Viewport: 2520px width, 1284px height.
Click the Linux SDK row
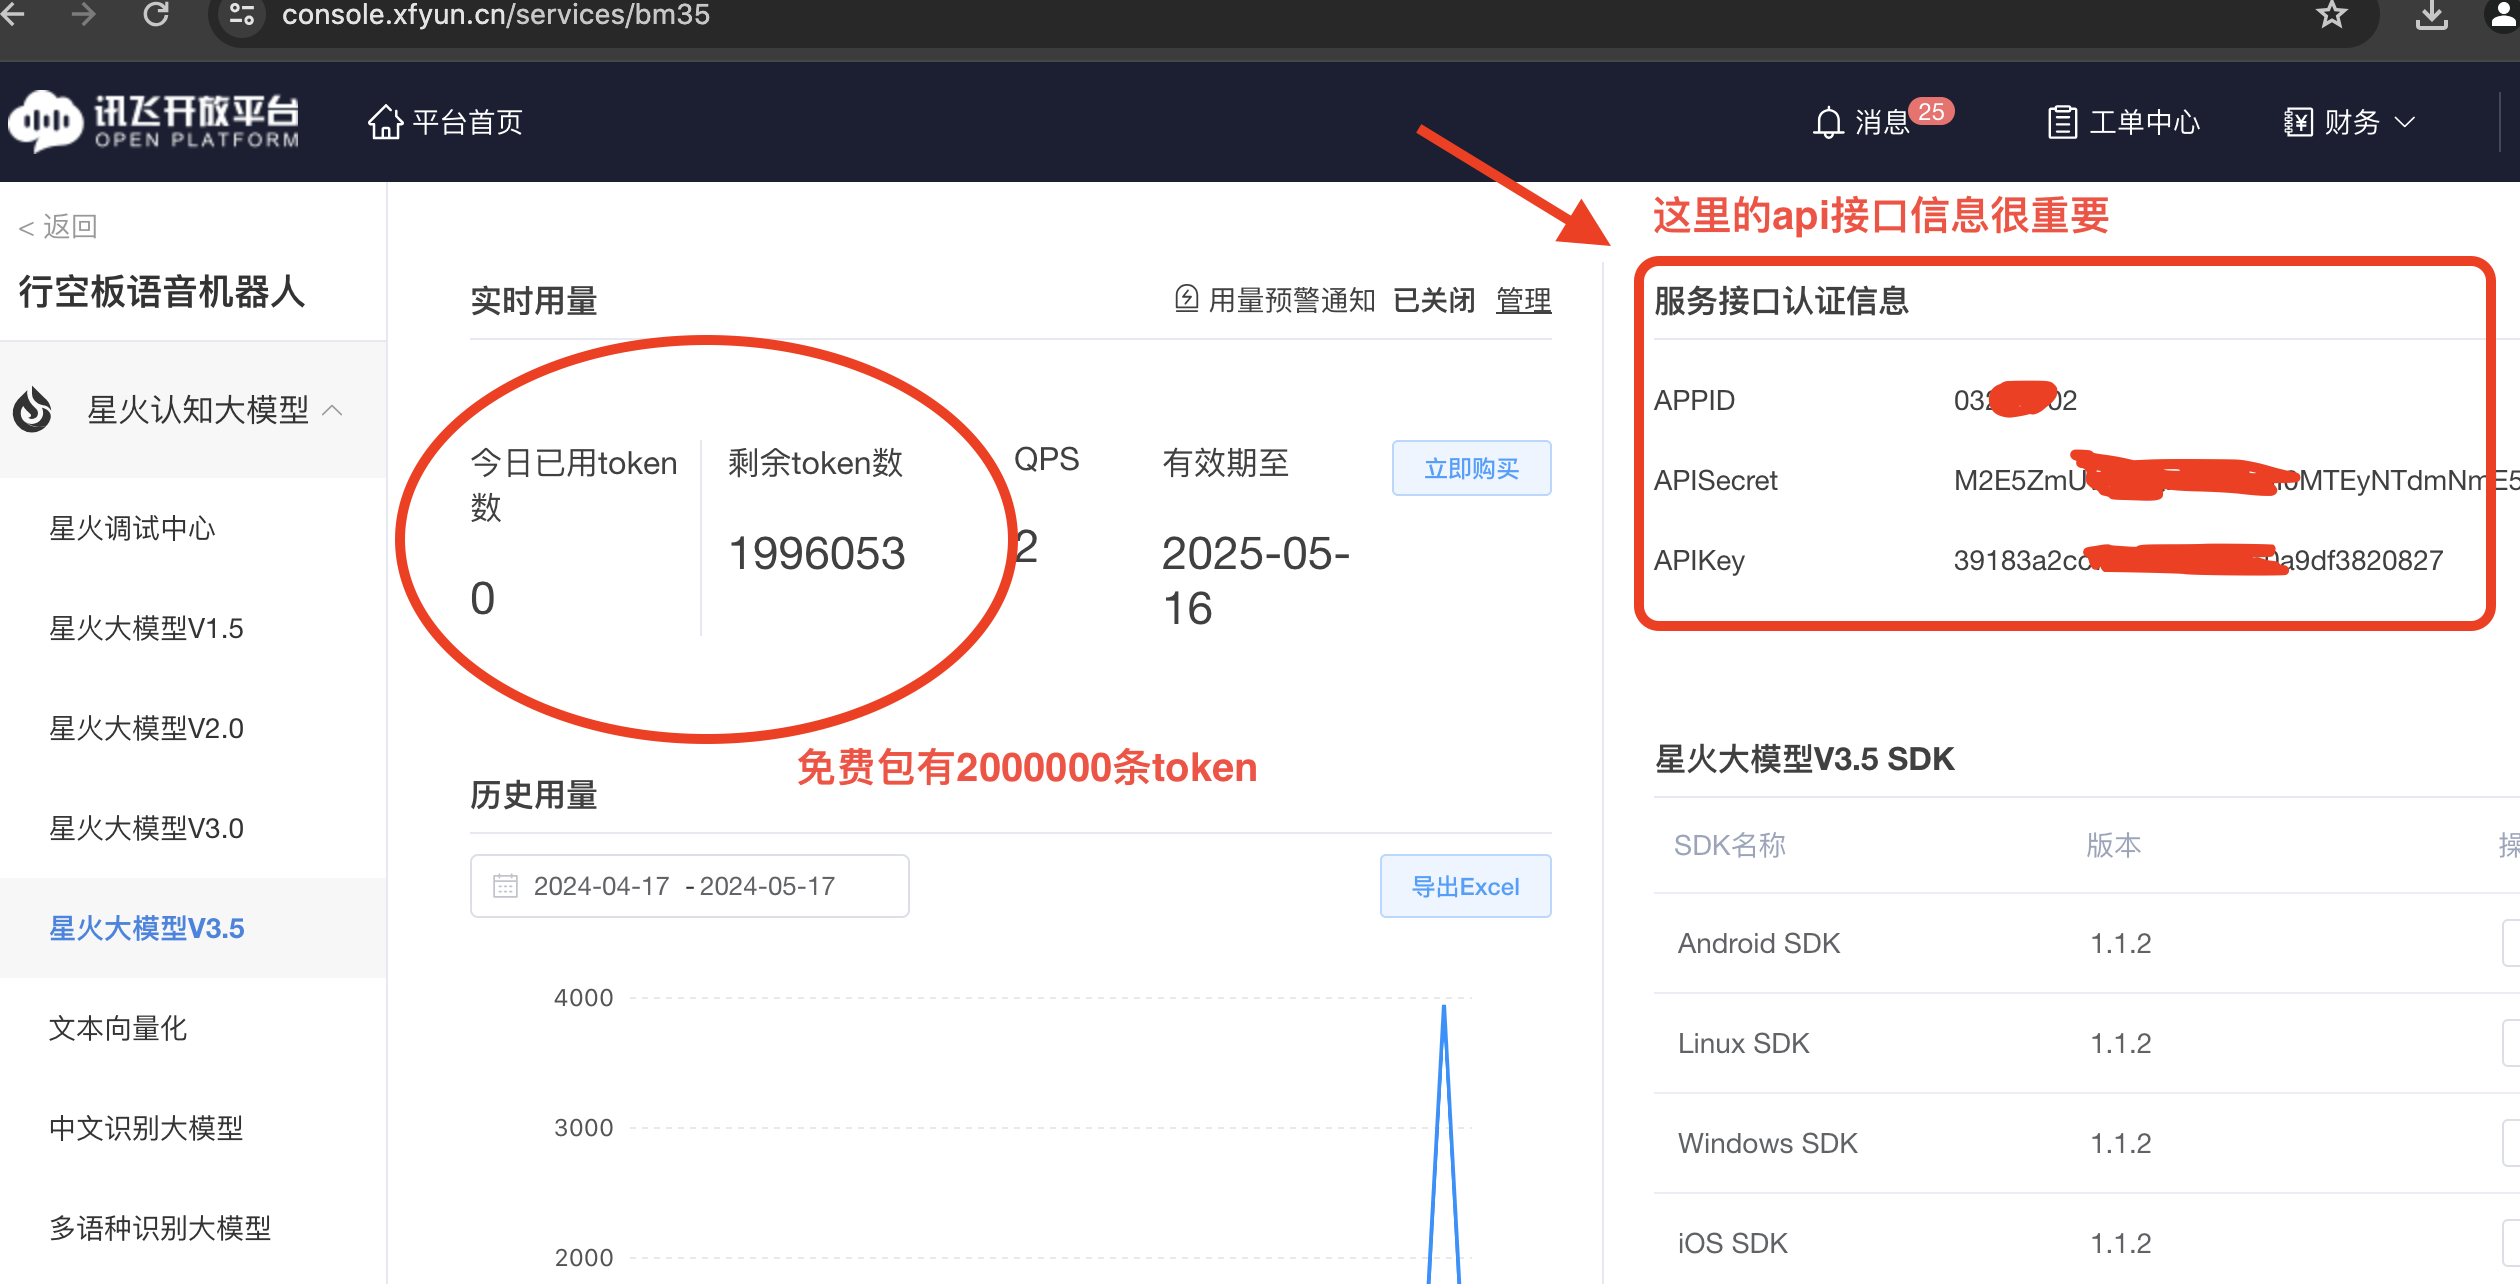click(x=2086, y=1043)
